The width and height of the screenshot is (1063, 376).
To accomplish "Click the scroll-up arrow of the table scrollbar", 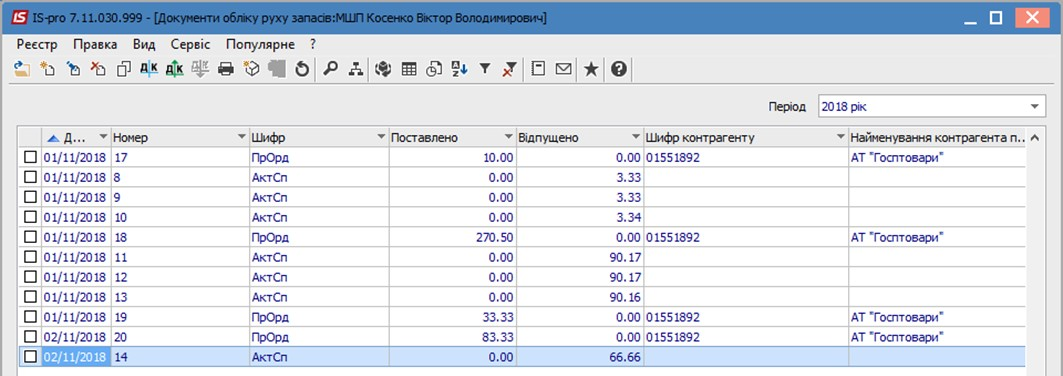I will point(1034,138).
